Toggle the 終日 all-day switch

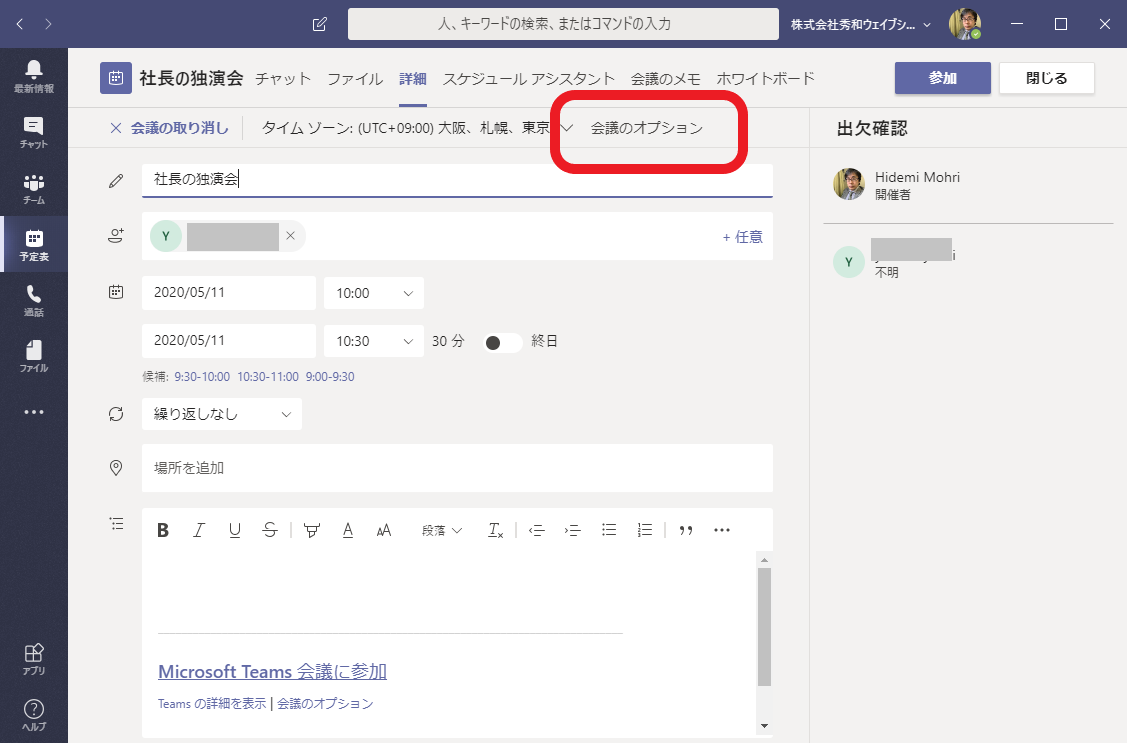tap(502, 341)
